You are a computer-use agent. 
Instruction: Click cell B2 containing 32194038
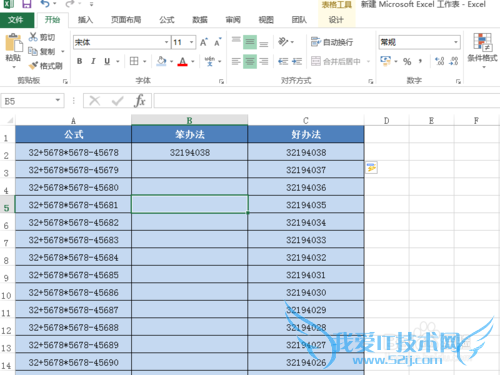(x=190, y=152)
